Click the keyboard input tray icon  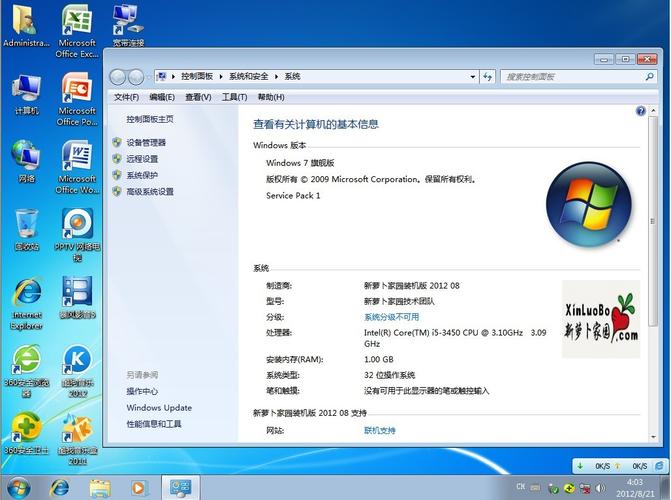535,487
